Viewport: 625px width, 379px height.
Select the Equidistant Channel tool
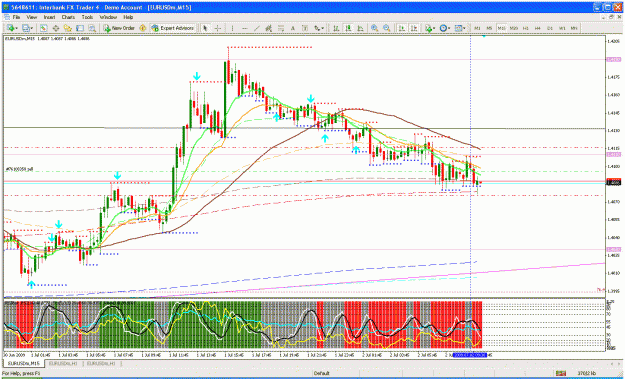tap(269, 28)
